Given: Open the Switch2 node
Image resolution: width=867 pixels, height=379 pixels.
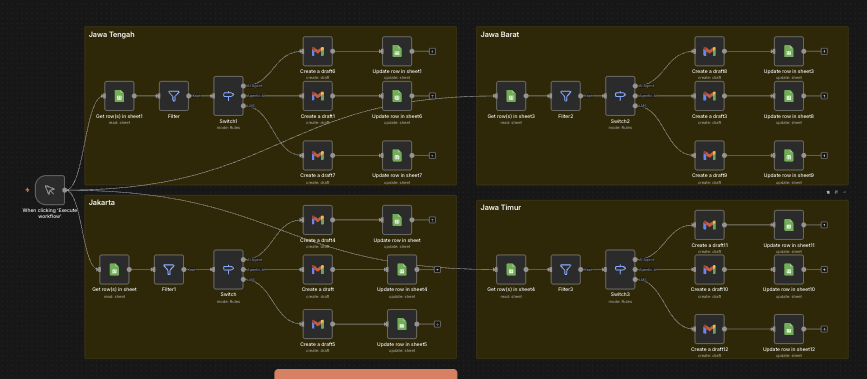Looking at the screenshot, I should [620, 96].
